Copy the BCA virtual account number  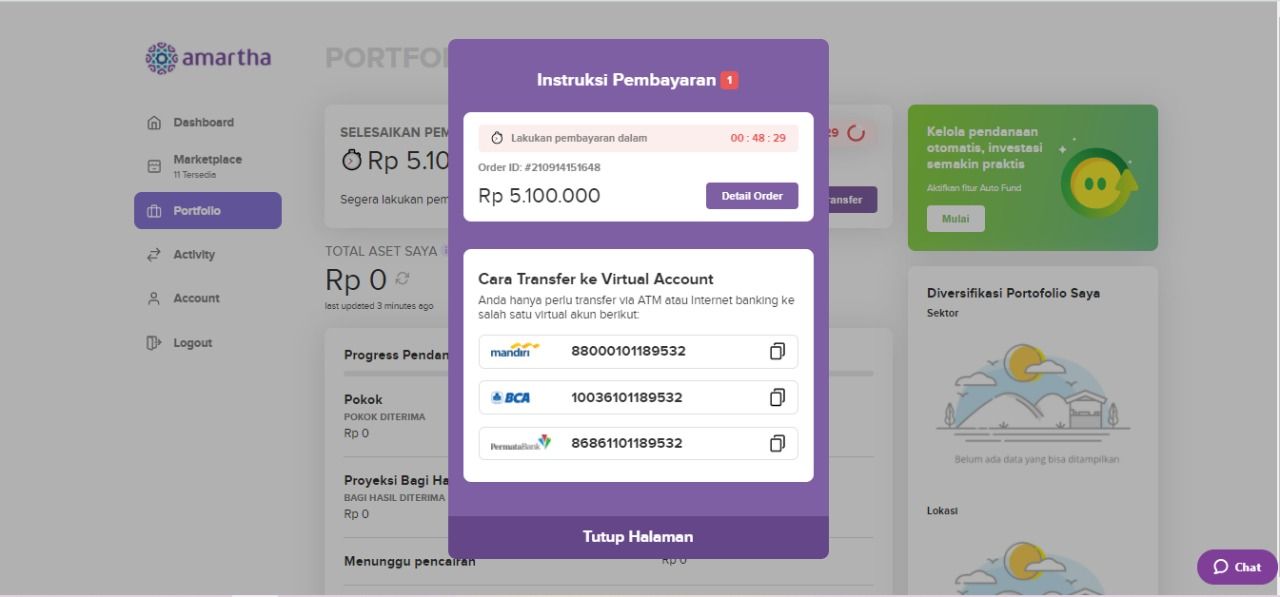coord(777,397)
